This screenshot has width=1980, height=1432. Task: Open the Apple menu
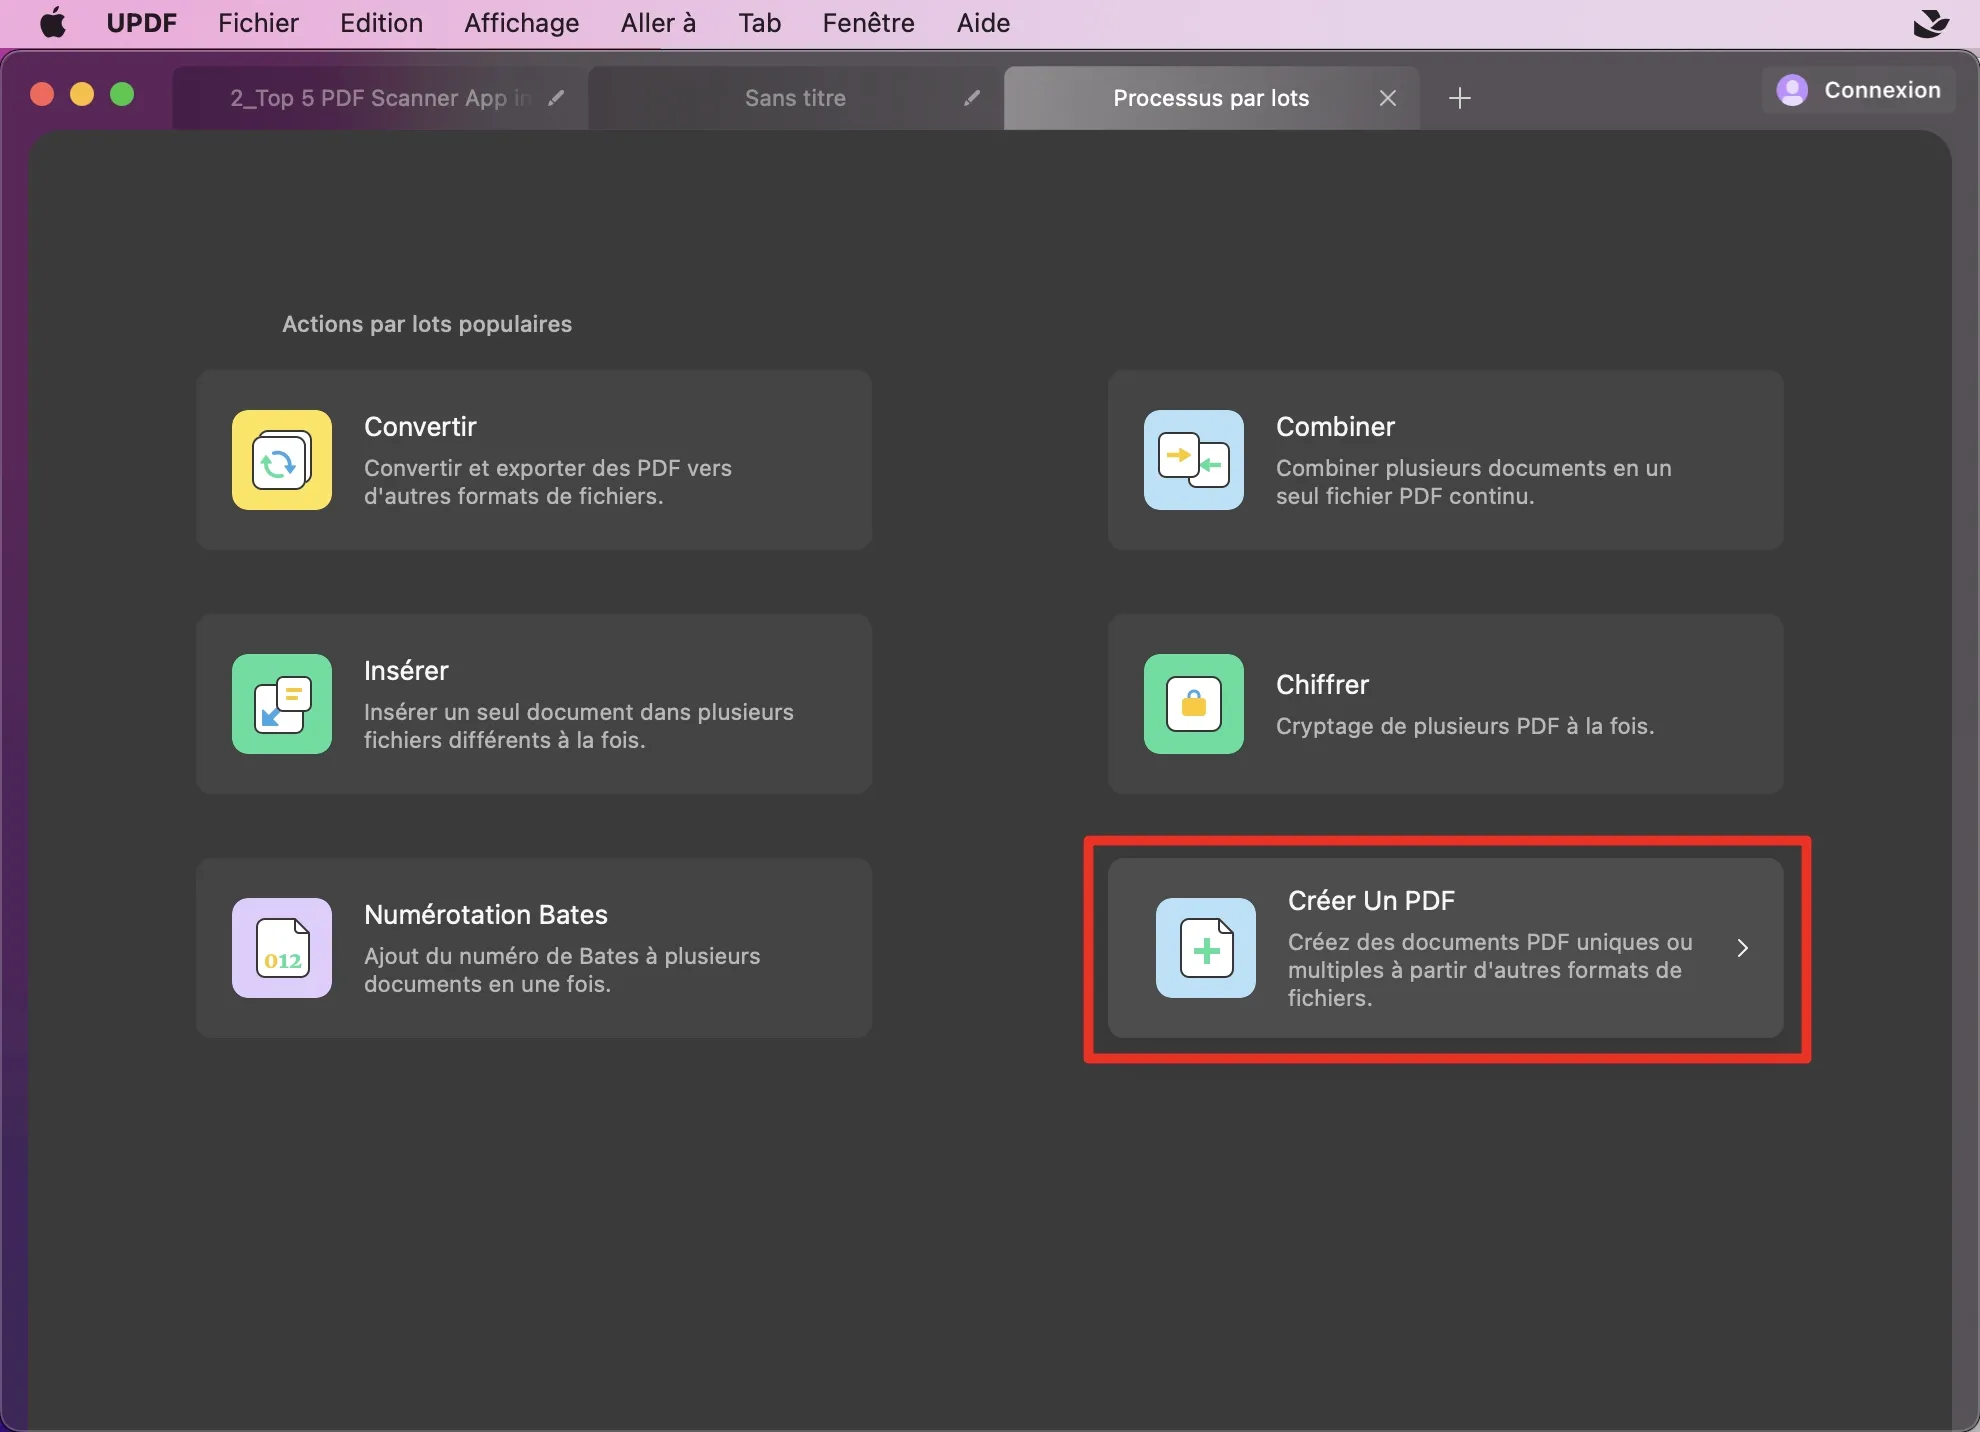[52, 23]
